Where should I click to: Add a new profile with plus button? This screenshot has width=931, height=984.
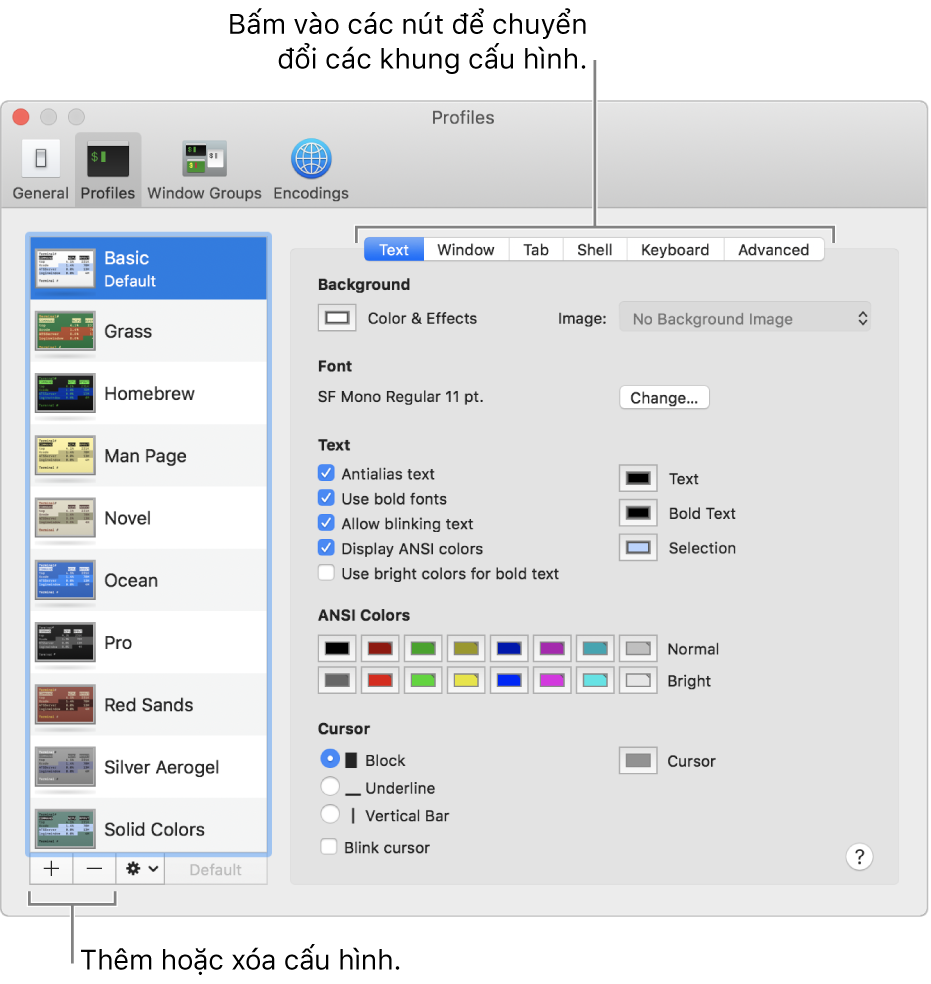tap(51, 869)
